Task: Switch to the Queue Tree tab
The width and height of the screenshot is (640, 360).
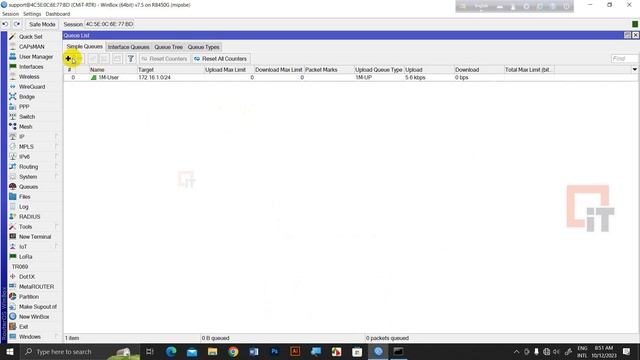Action: point(168,47)
